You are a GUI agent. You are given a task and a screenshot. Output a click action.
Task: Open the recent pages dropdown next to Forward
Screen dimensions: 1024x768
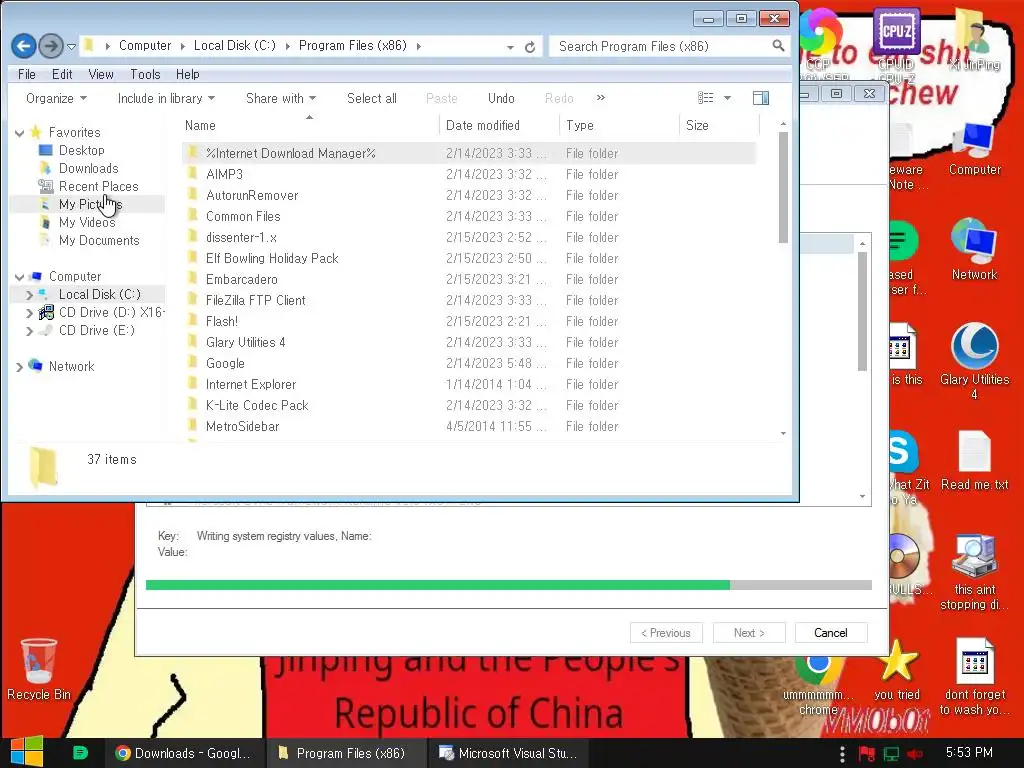(71, 46)
